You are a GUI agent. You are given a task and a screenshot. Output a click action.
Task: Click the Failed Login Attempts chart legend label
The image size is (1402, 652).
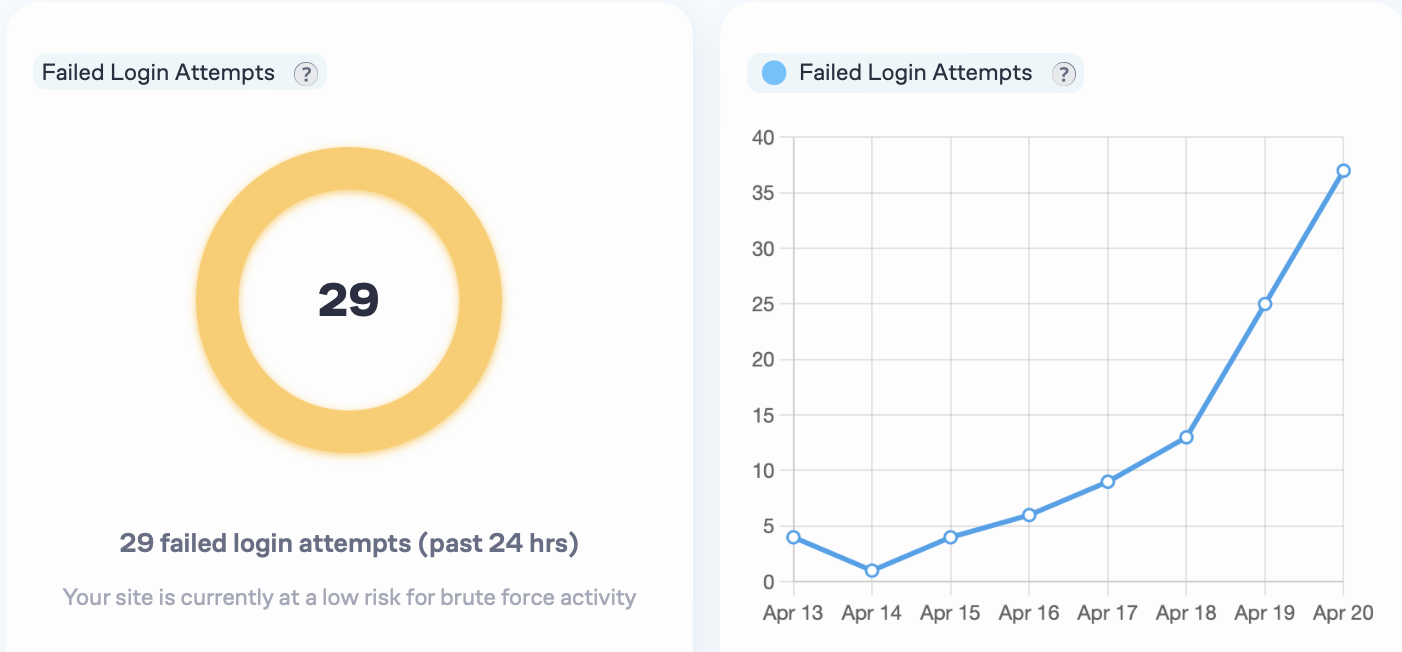(x=915, y=73)
